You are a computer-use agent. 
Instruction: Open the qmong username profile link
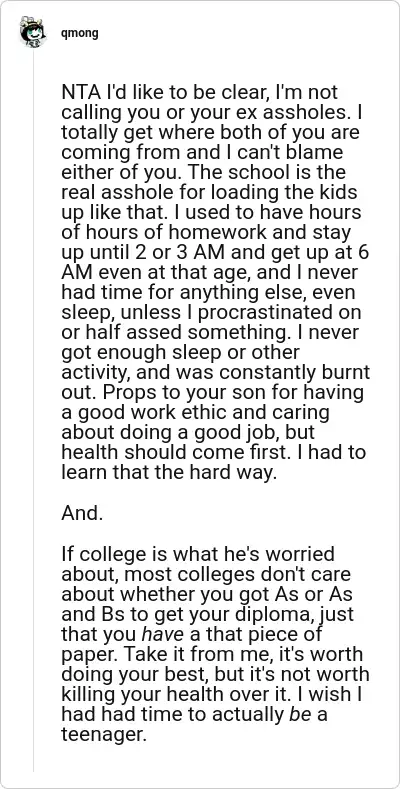(x=79, y=33)
